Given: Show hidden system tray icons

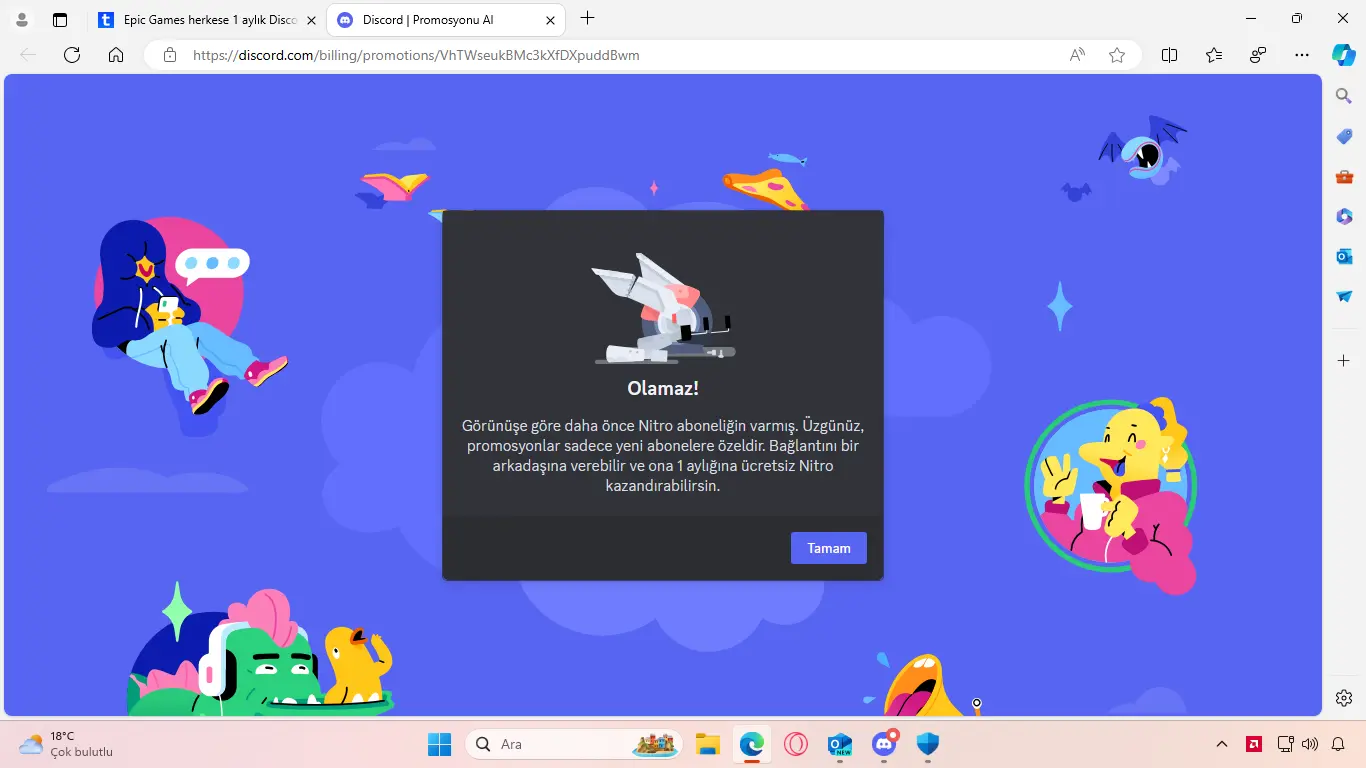Looking at the screenshot, I should pos(1222,744).
